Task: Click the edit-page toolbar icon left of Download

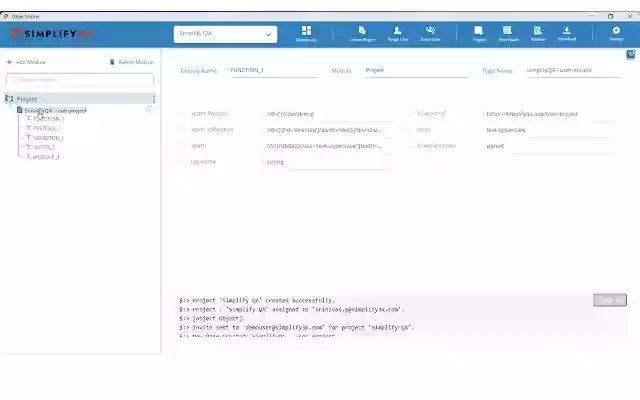Action: pos(538,33)
